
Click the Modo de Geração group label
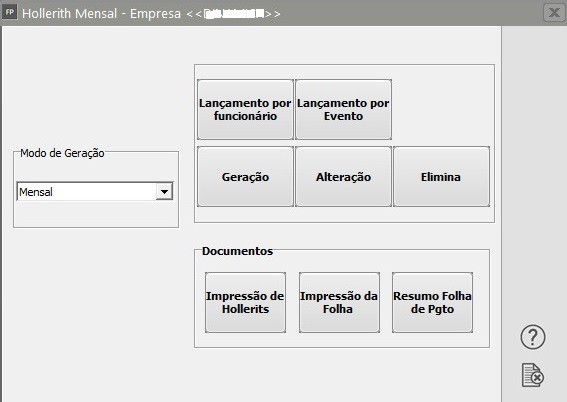click(x=62, y=153)
